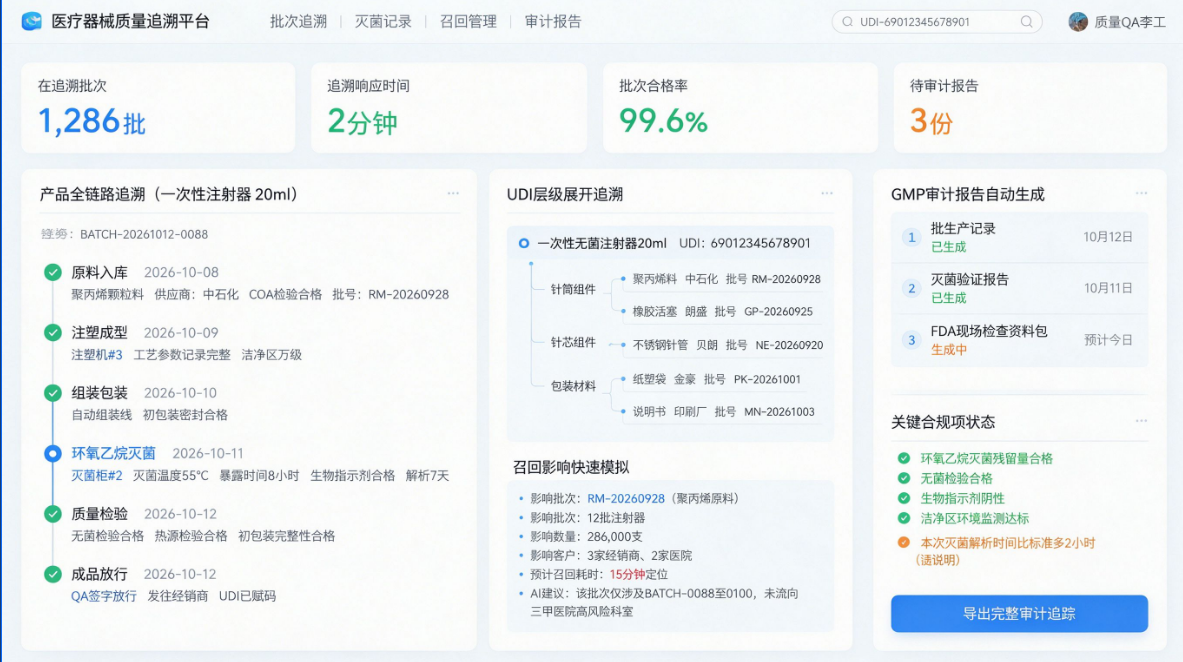This screenshot has width=1183, height=662.
Task: Click the 影响批次: 12批注射器 line
Action: click(588, 518)
